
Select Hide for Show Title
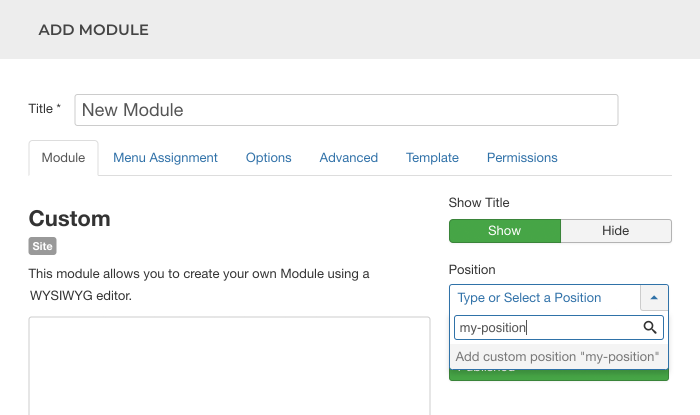(616, 231)
